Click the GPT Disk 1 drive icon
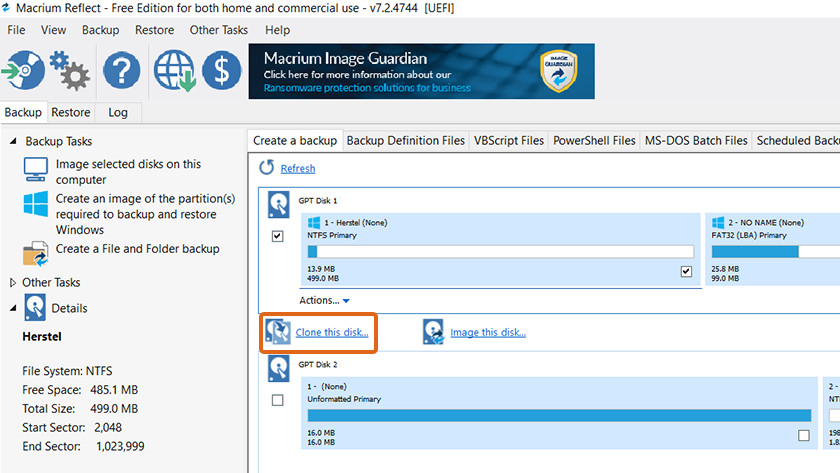The height and width of the screenshot is (473, 840). coord(279,205)
